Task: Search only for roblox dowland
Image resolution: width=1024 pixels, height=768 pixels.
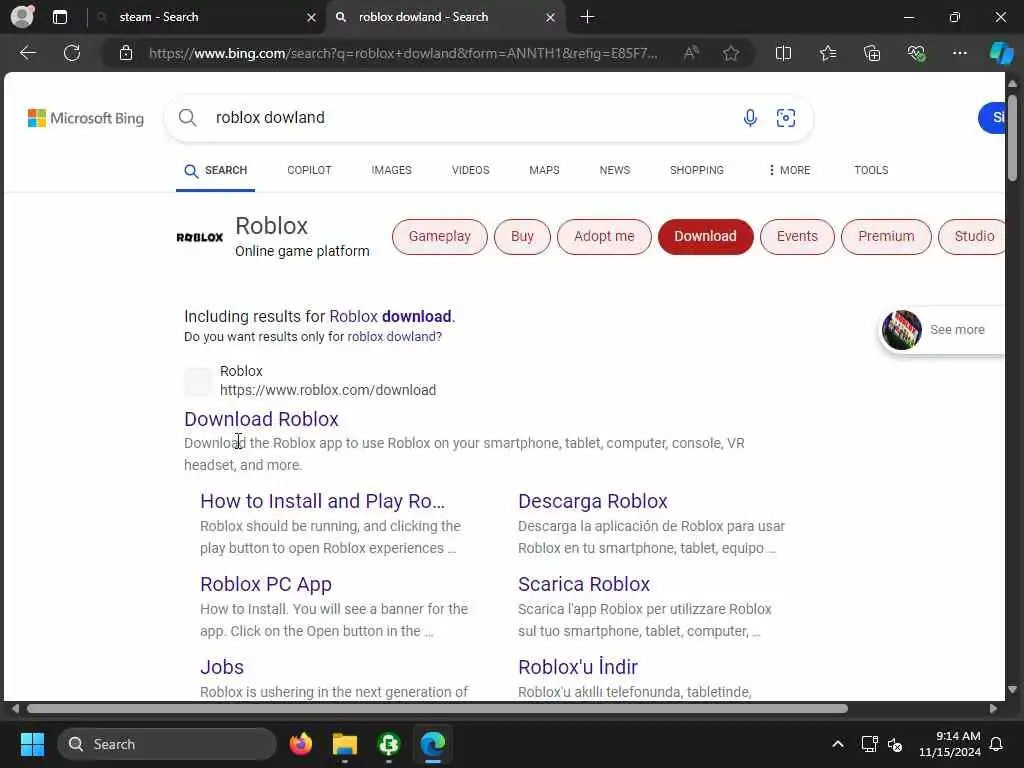Action: coord(394,337)
